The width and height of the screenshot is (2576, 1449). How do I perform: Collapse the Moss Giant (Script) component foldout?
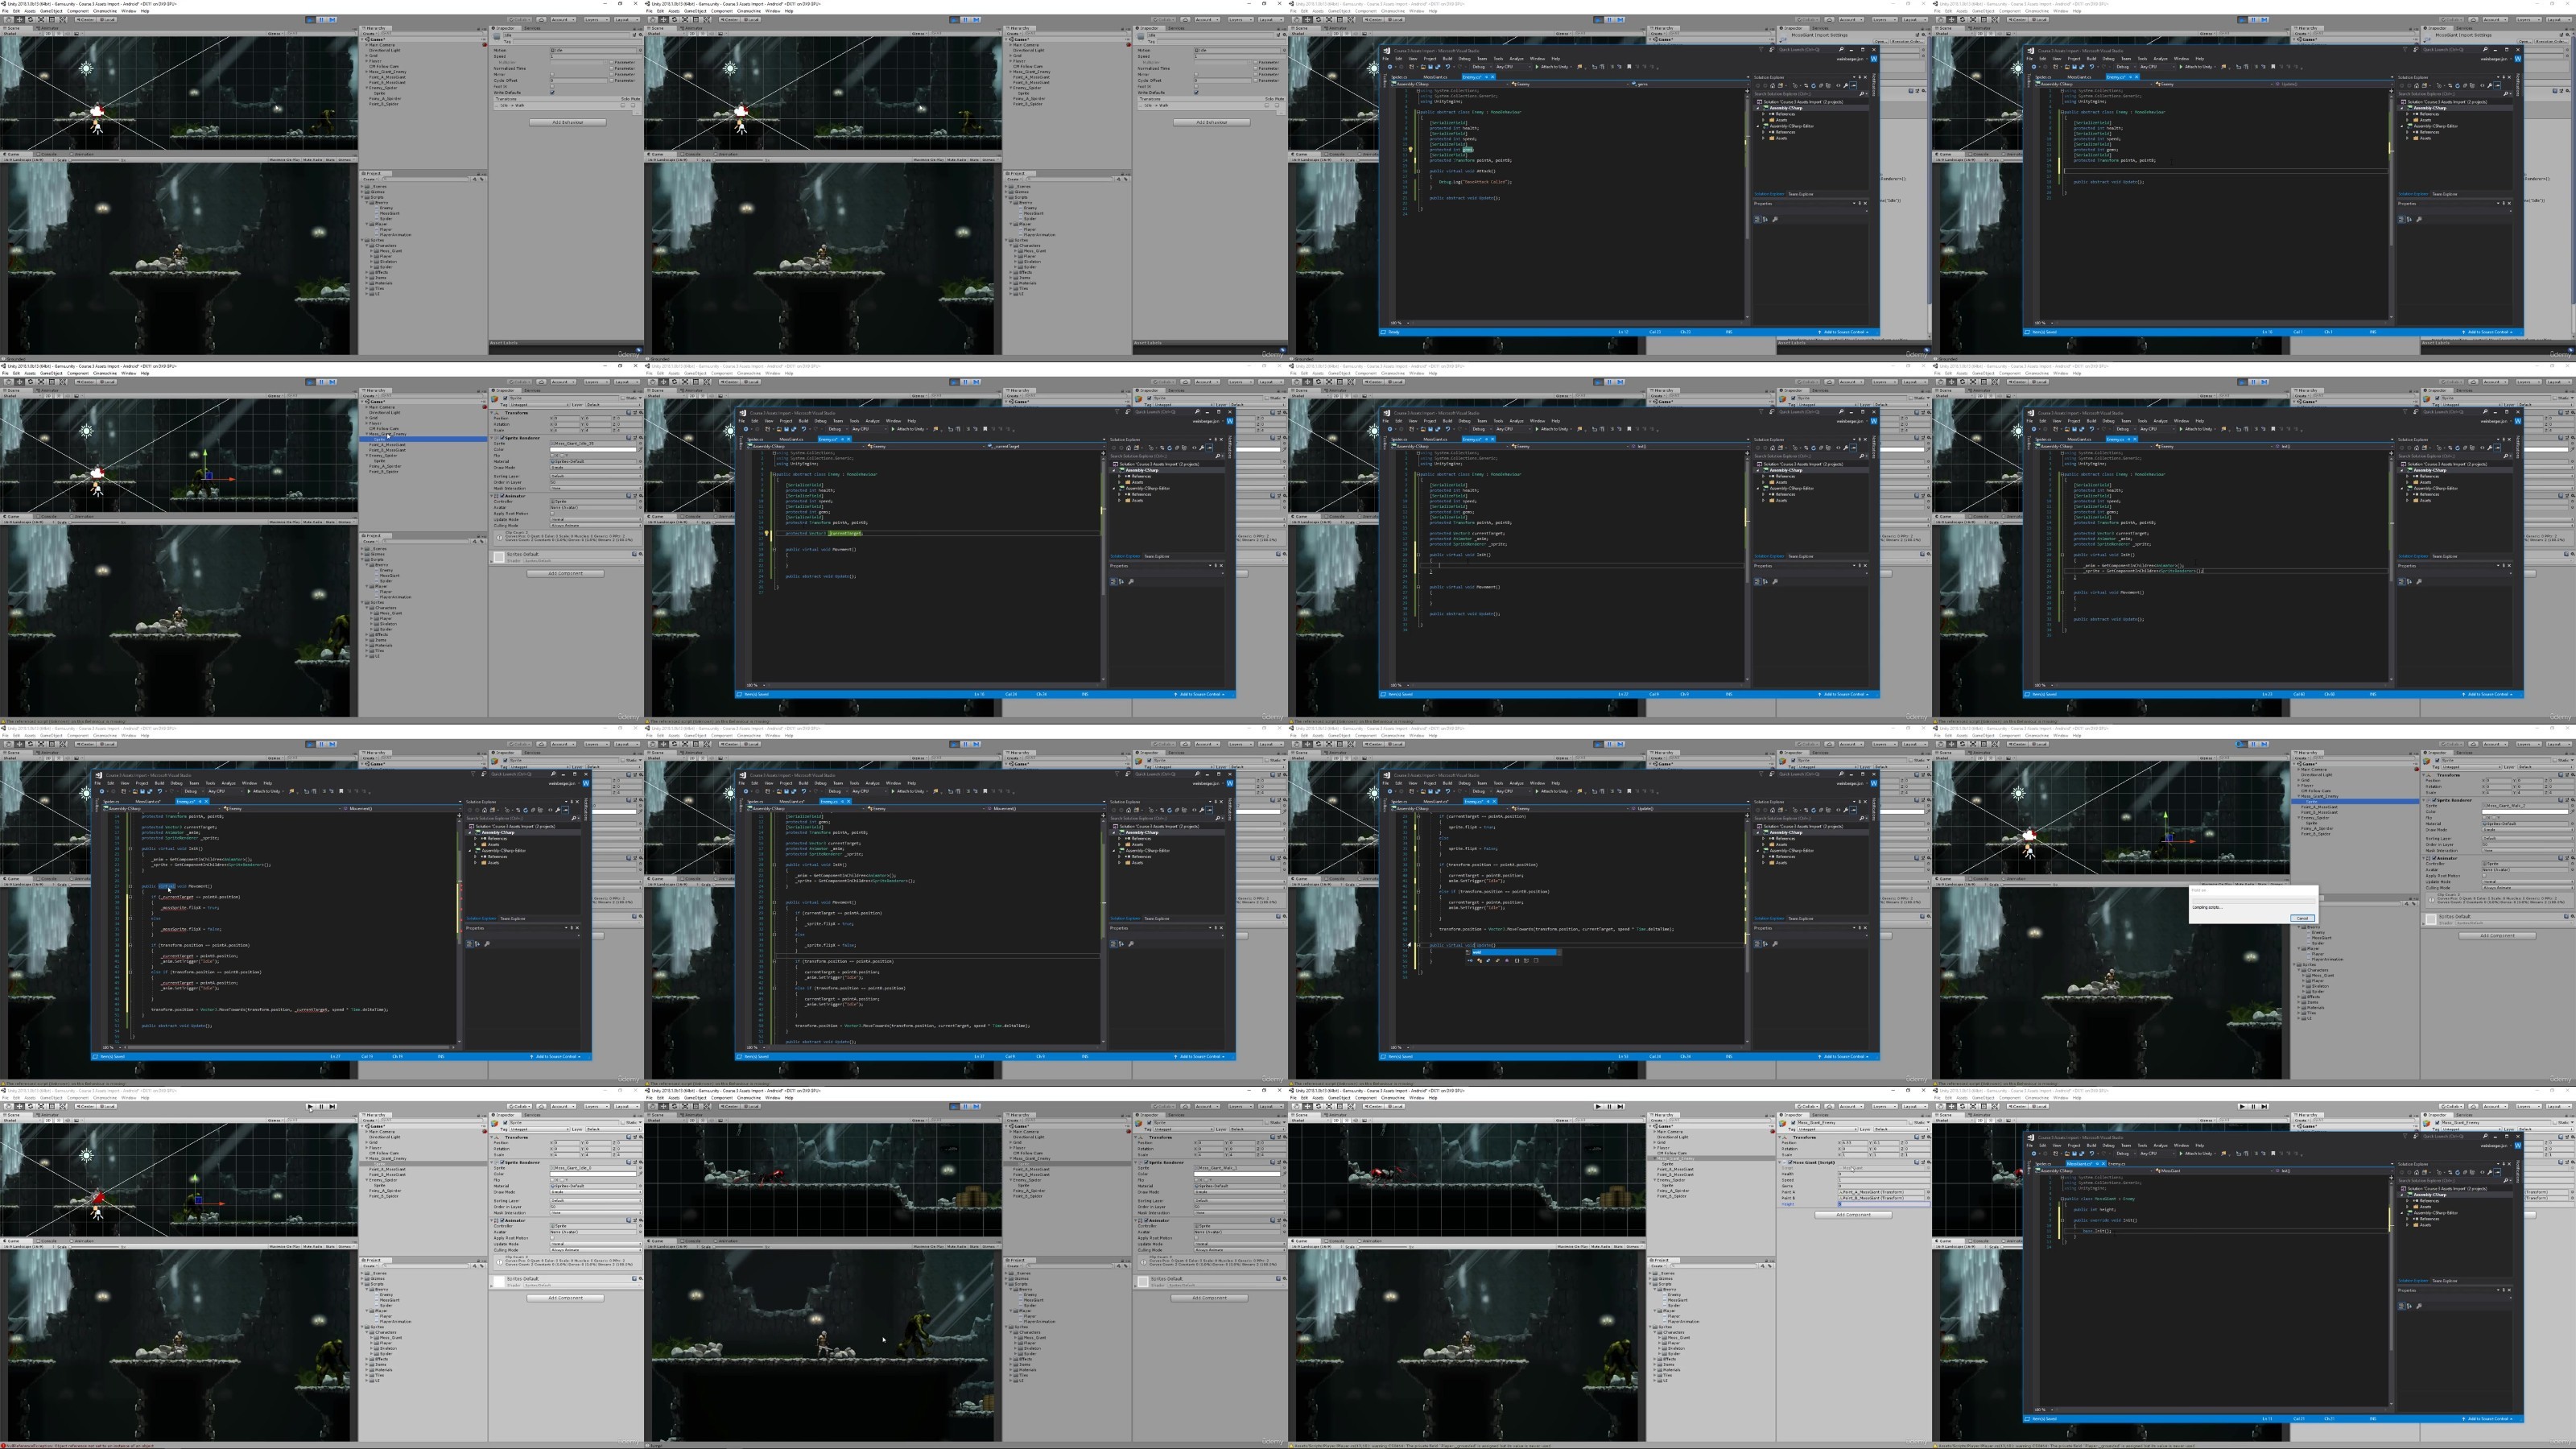click(x=1780, y=1162)
